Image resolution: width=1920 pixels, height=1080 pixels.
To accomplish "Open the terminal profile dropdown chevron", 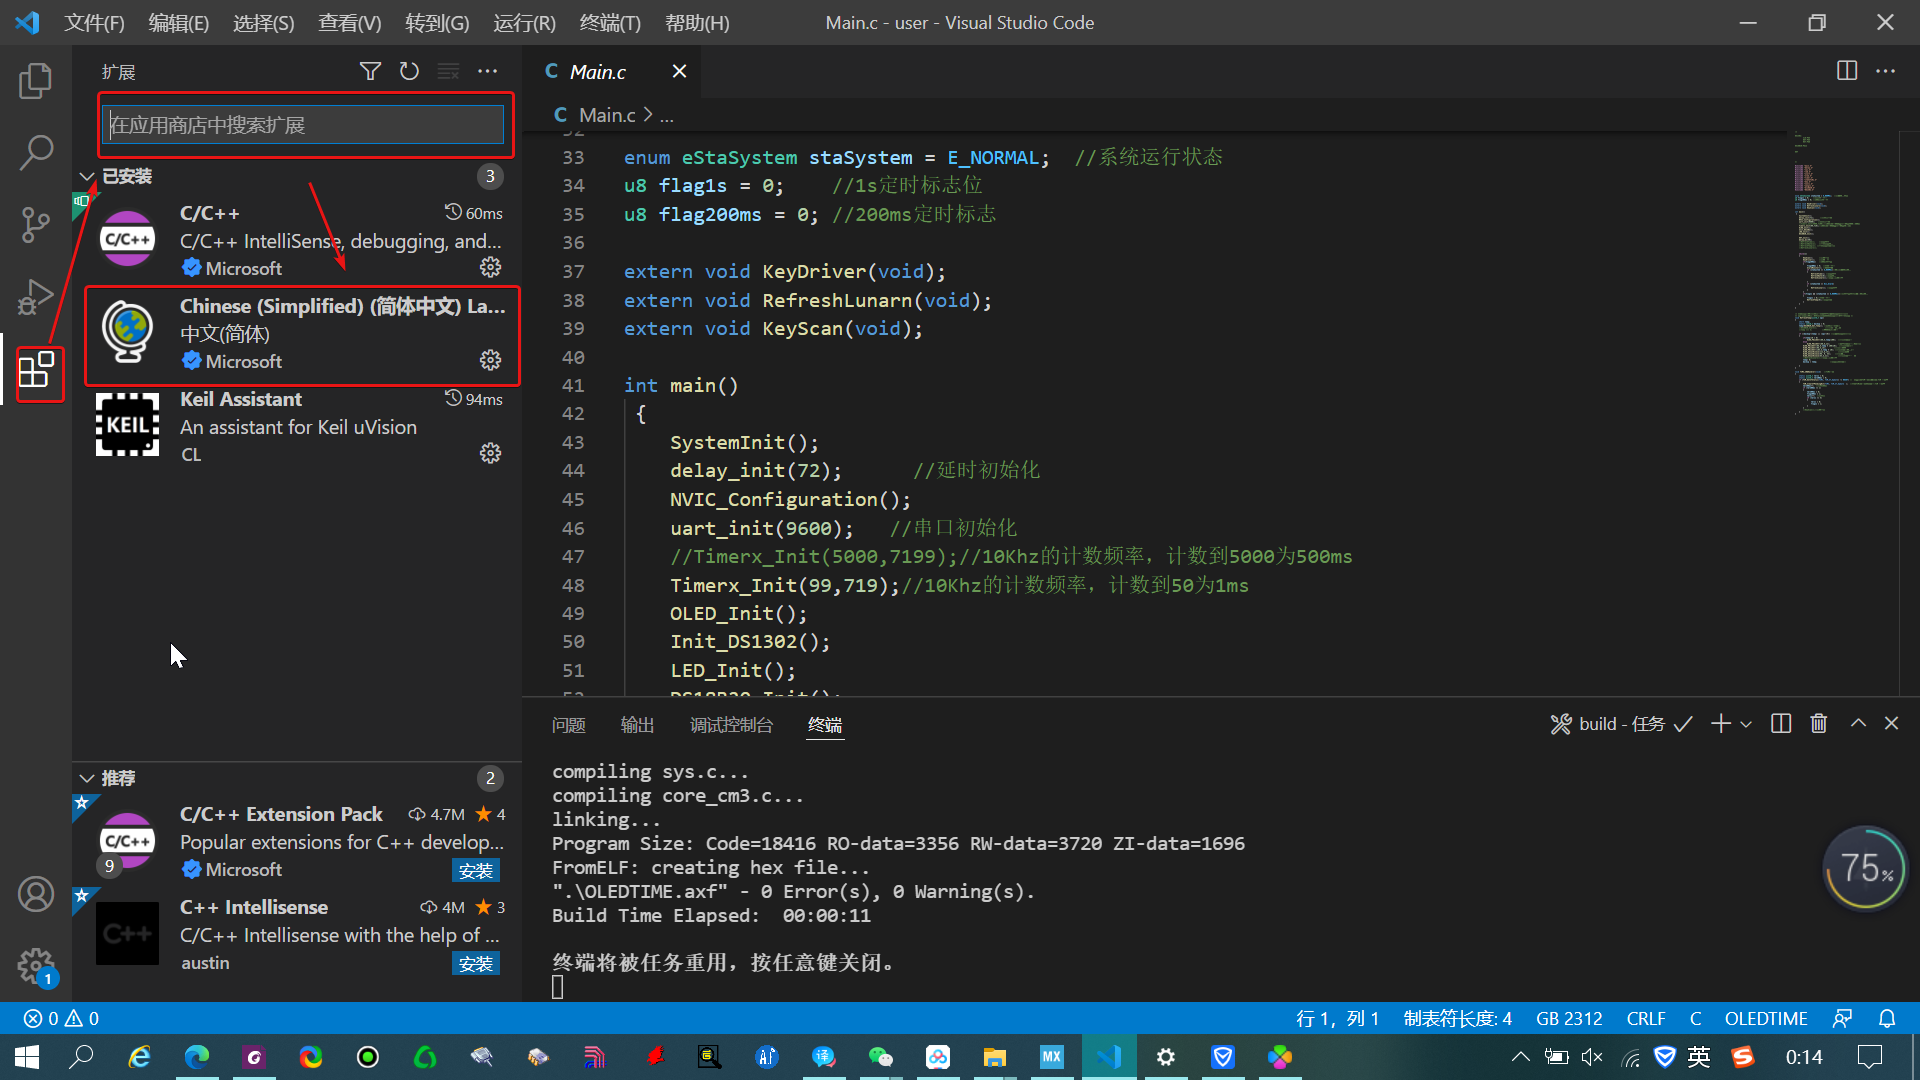I will pos(1746,723).
